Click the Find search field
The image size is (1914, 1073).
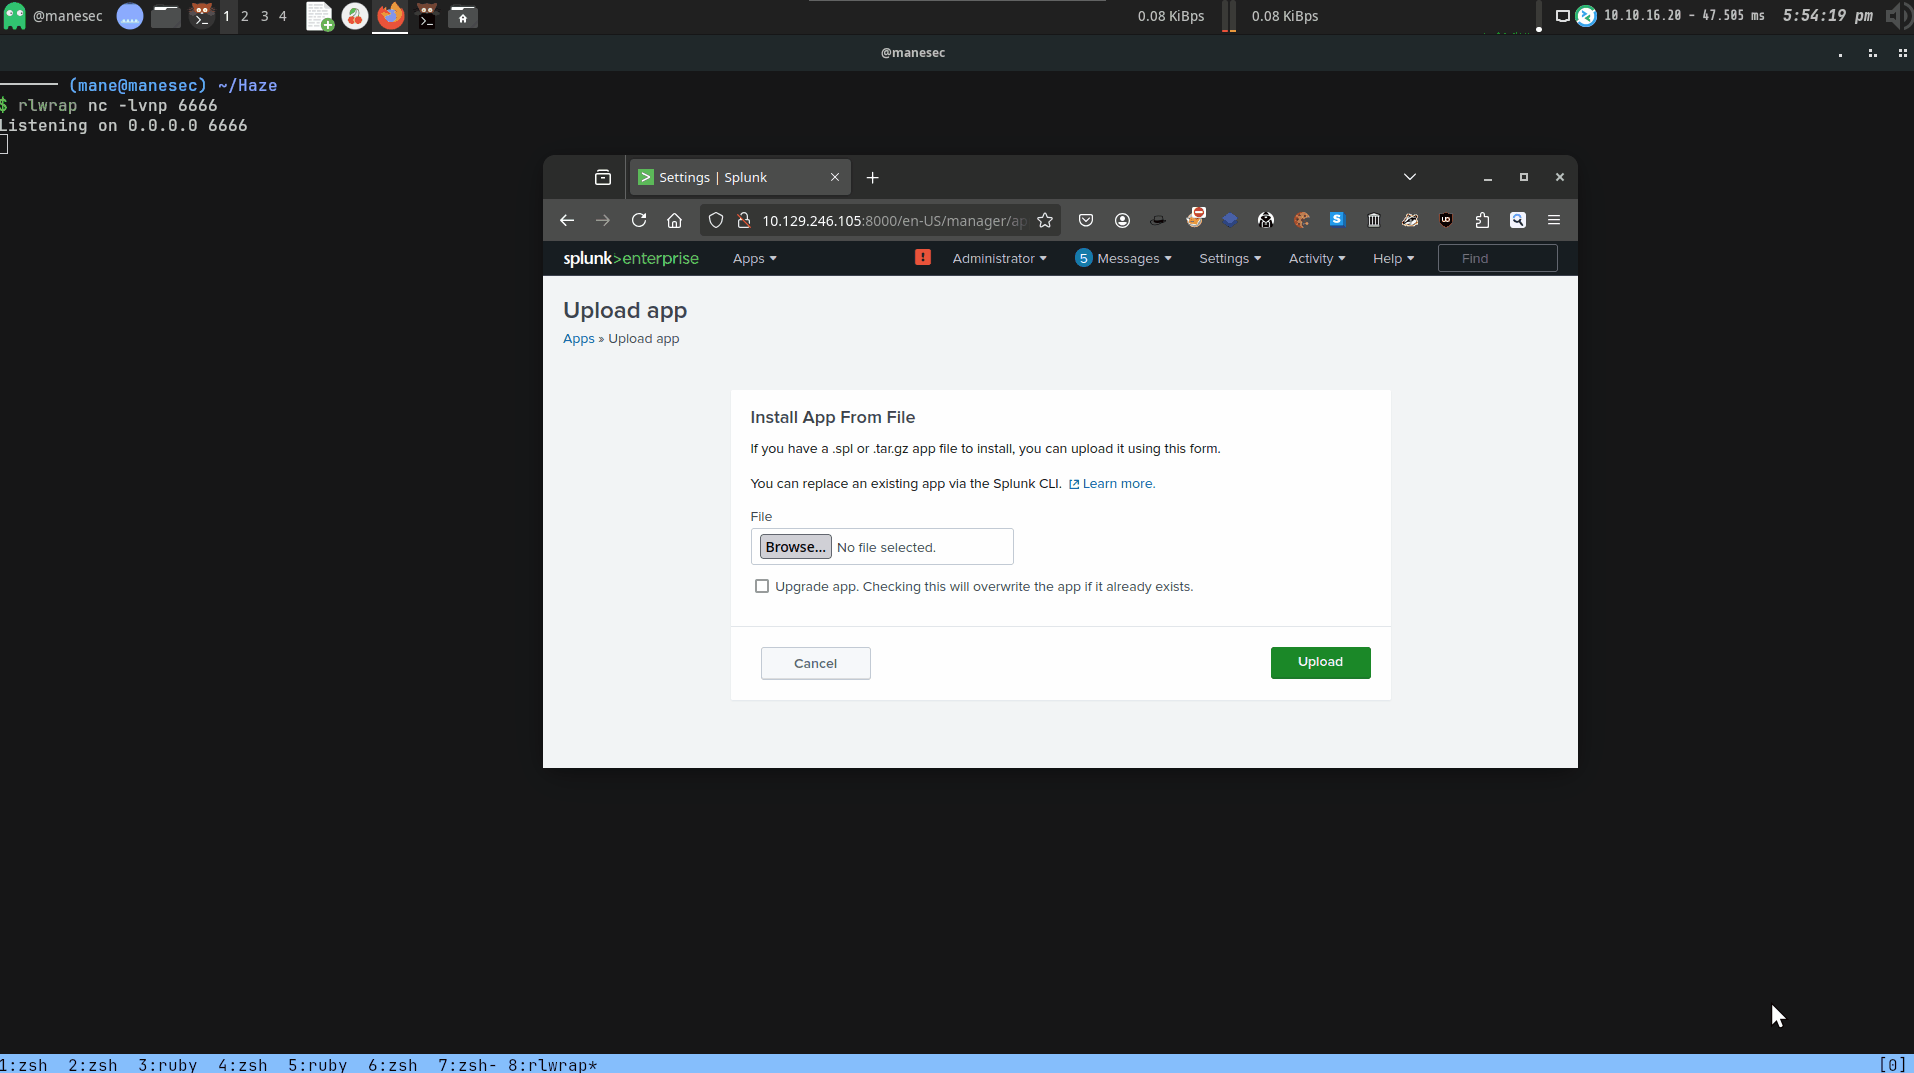(1497, 258)
